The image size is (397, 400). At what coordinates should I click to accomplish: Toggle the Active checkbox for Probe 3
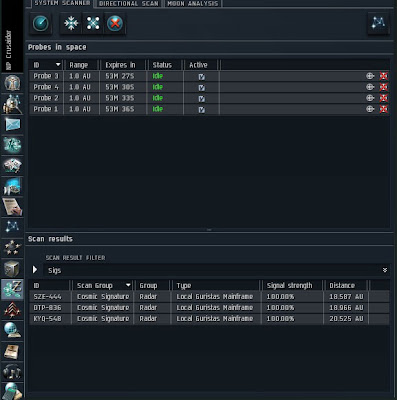point(202,77)
